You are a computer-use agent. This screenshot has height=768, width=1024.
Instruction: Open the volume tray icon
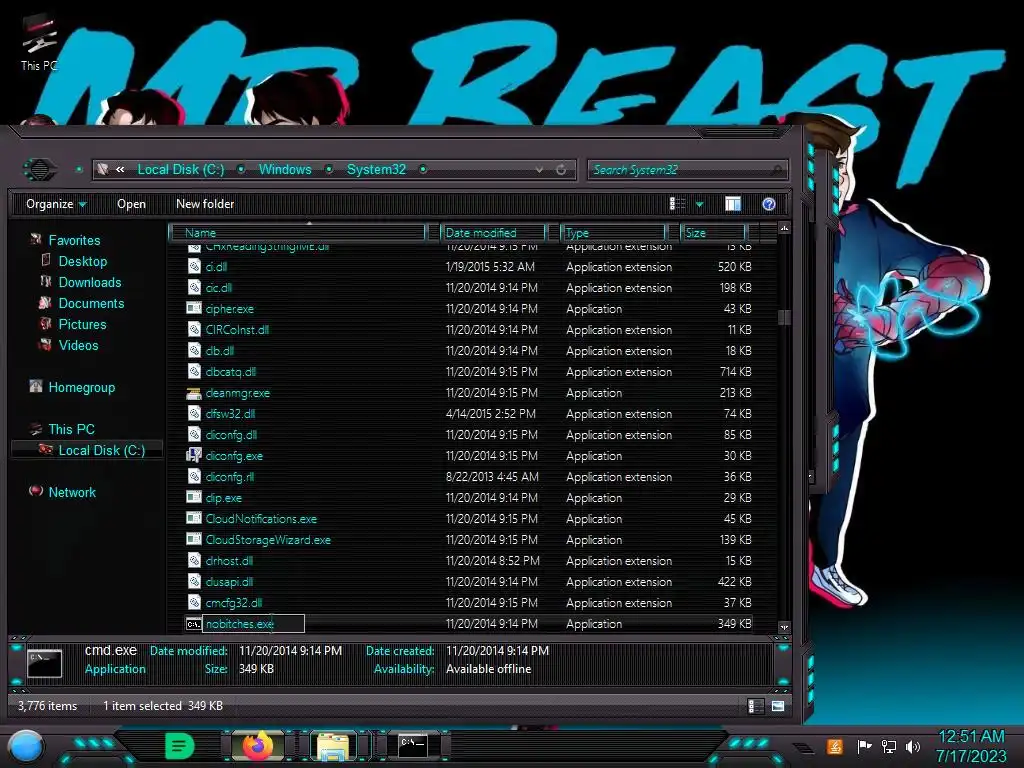click(913, 746)
